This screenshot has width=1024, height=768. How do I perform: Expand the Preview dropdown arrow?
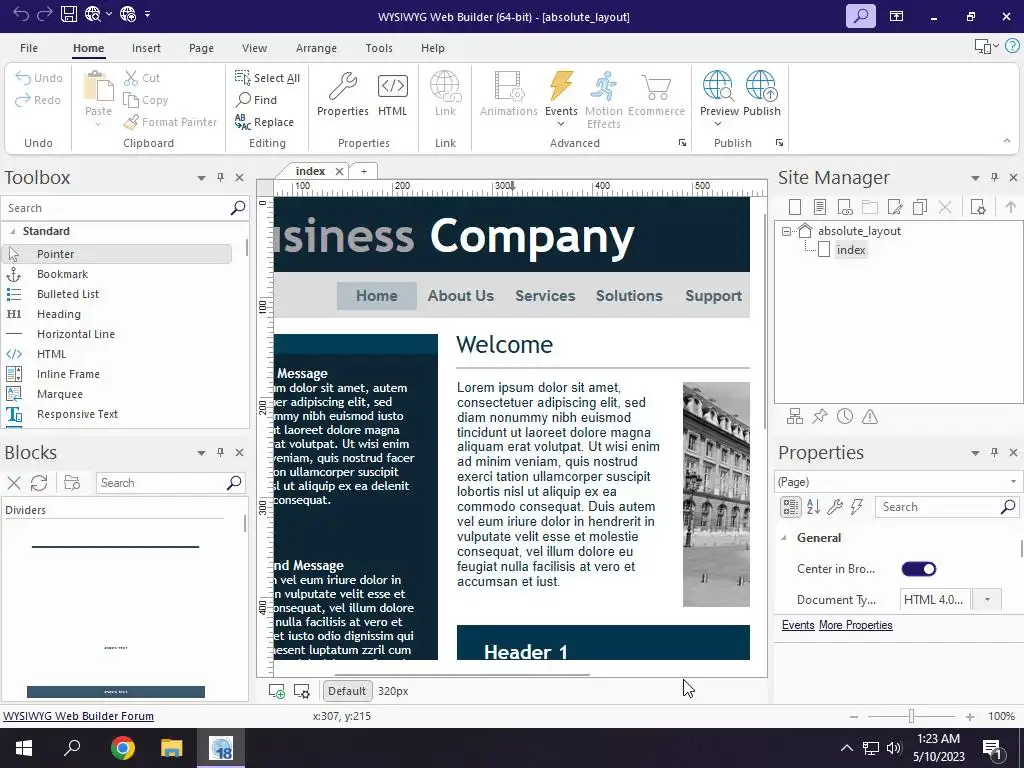[718, 124]
